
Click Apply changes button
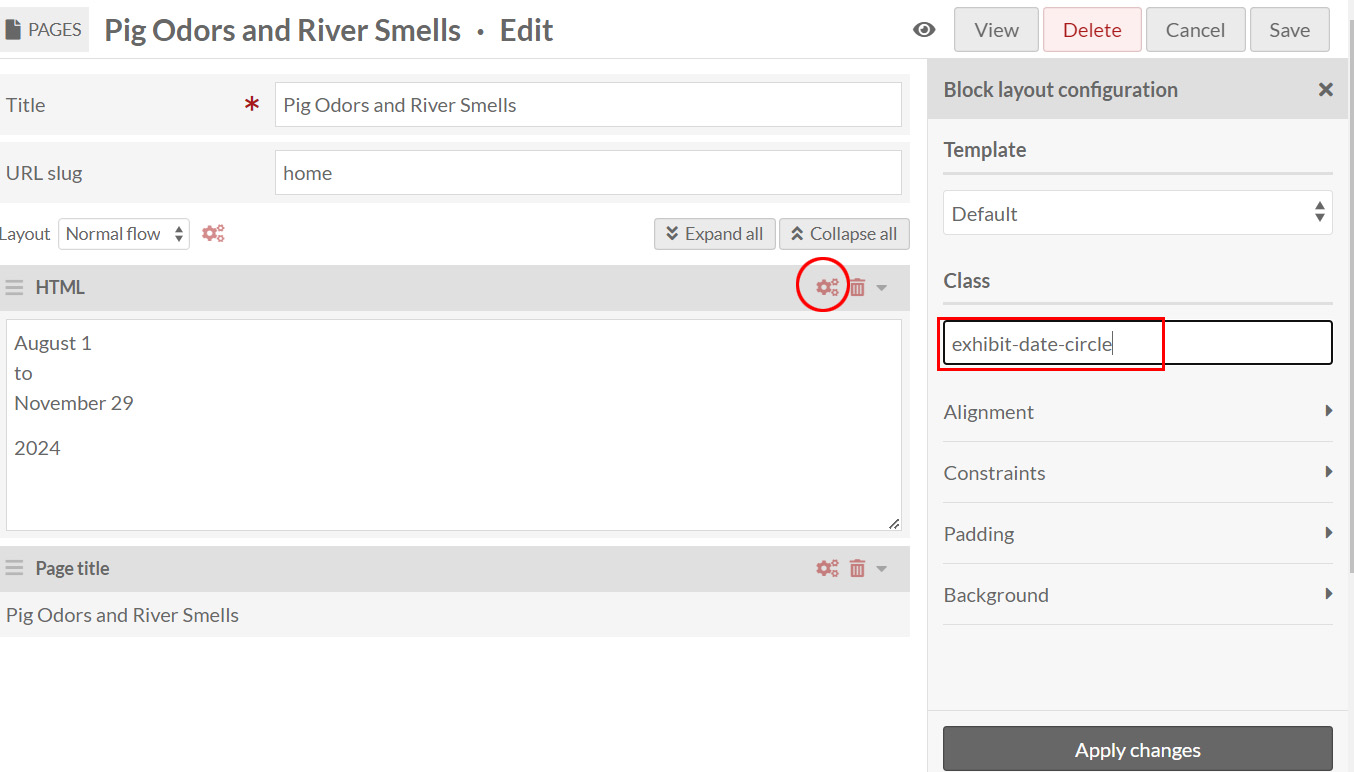pyautogui.click(x=1137, y=750)
